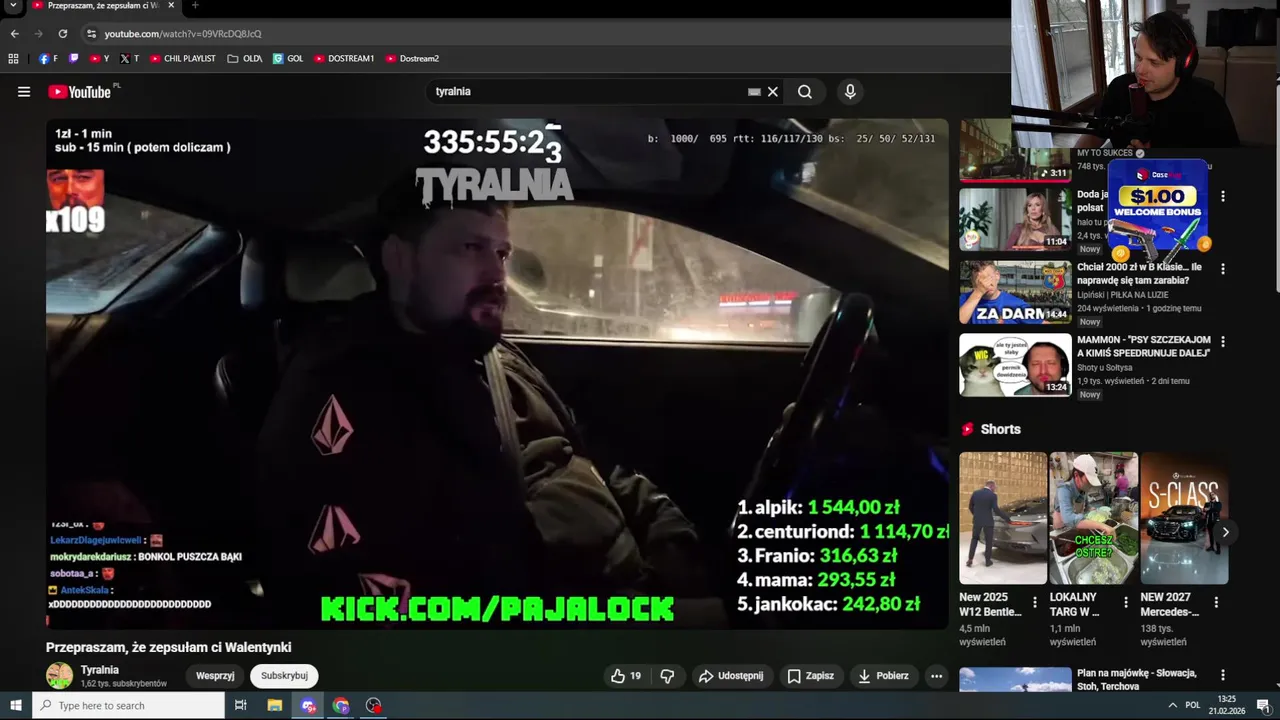Download the video with Pobierz
Screen dimensions: 1280x720
click(884, 676)
